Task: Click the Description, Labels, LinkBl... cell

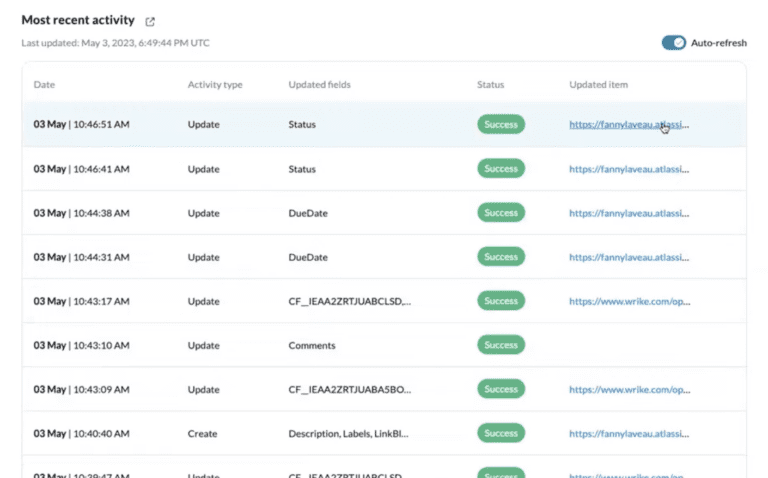Action: tap(348, 433)
